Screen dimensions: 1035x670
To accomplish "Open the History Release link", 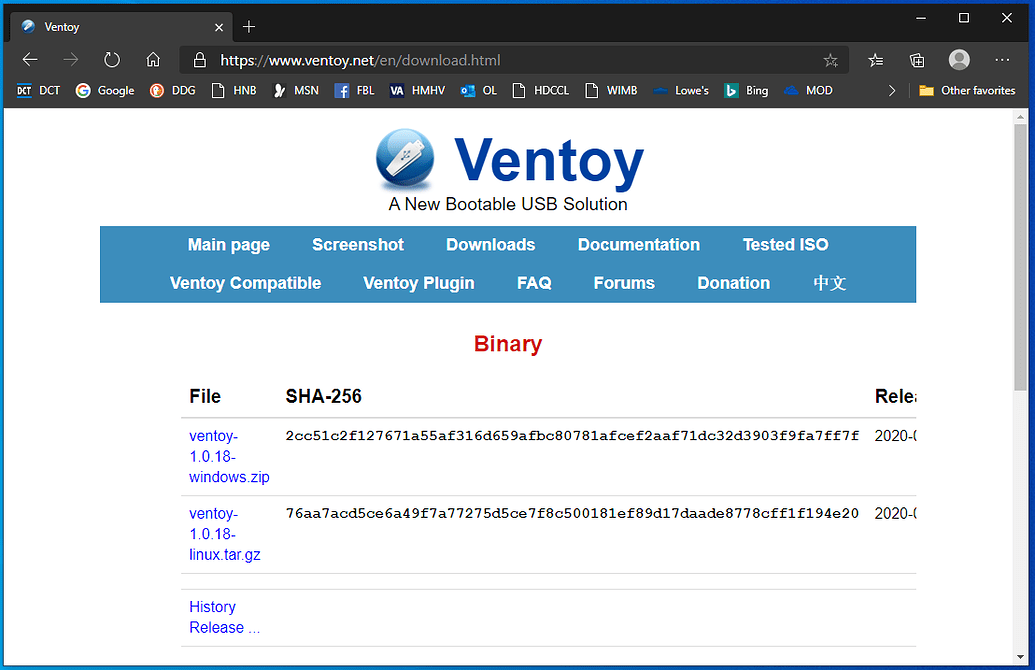I will click(224, 617).
